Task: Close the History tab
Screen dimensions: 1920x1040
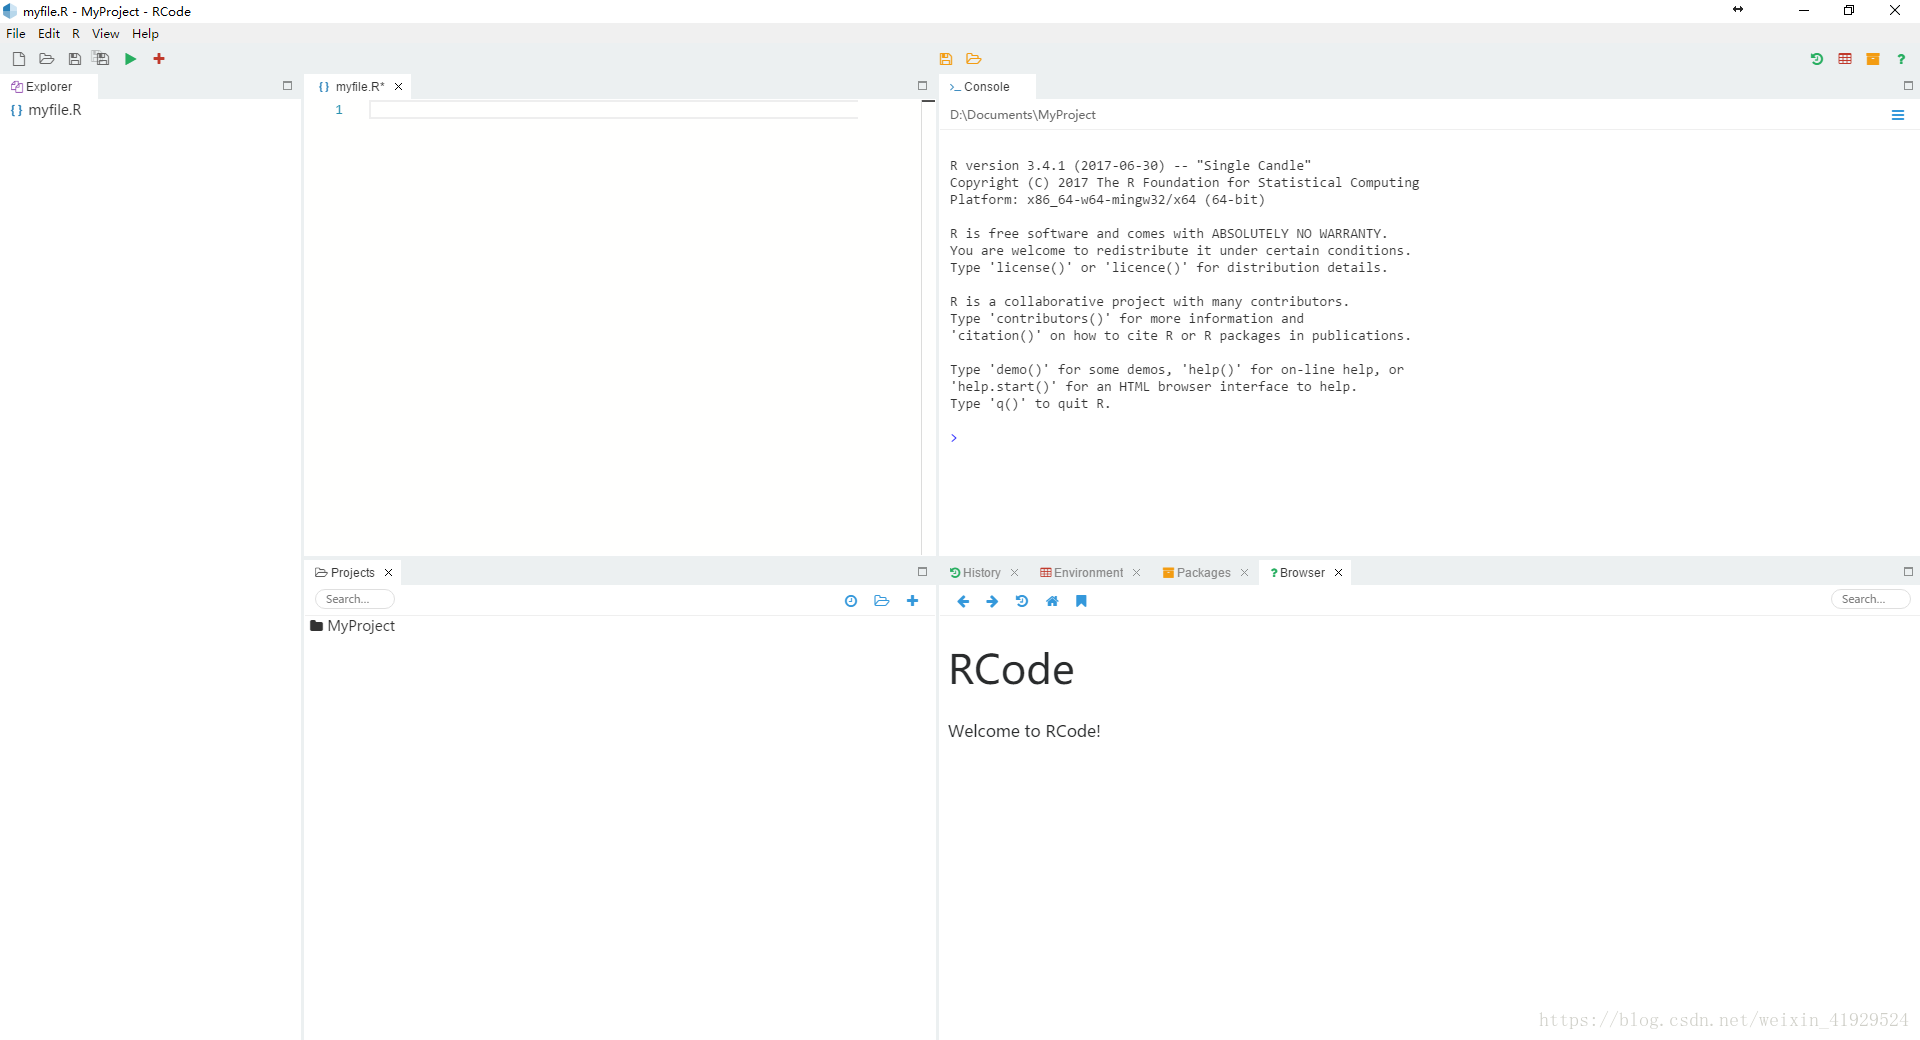Action: 1014,573
